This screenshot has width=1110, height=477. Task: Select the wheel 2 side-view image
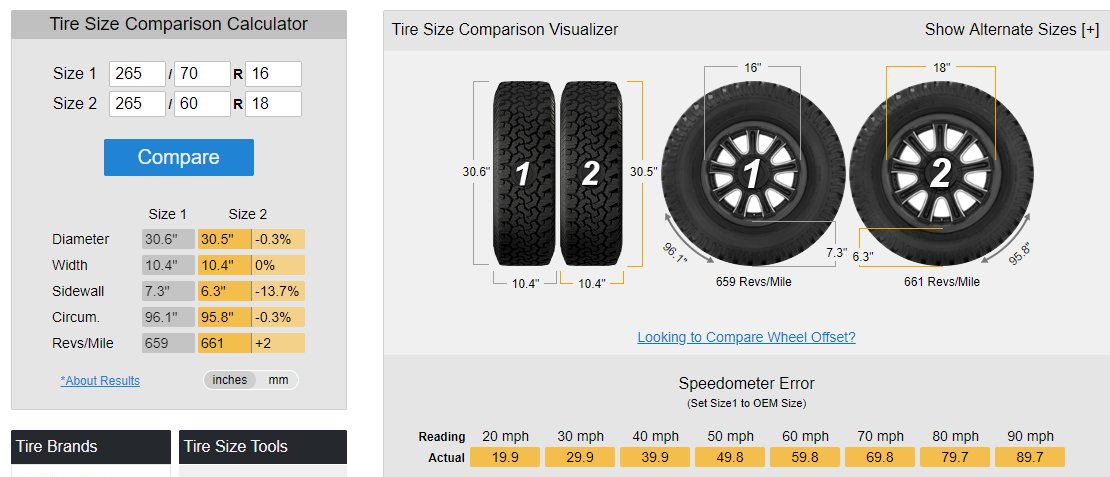942,174
